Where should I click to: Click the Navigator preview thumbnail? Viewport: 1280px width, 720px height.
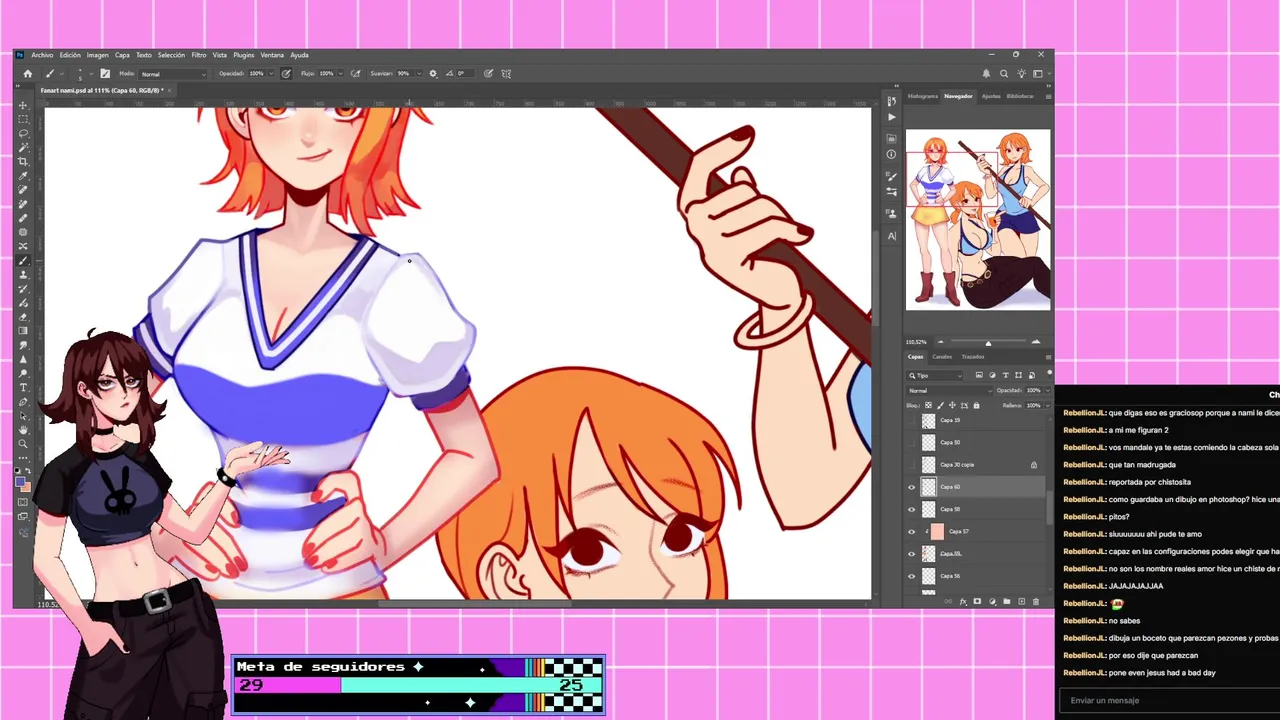click(978, 220)
